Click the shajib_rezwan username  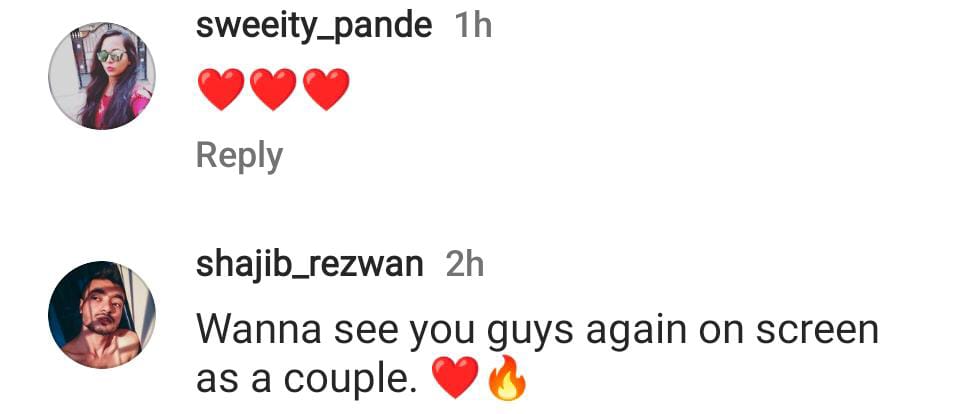tap(309, 266)
